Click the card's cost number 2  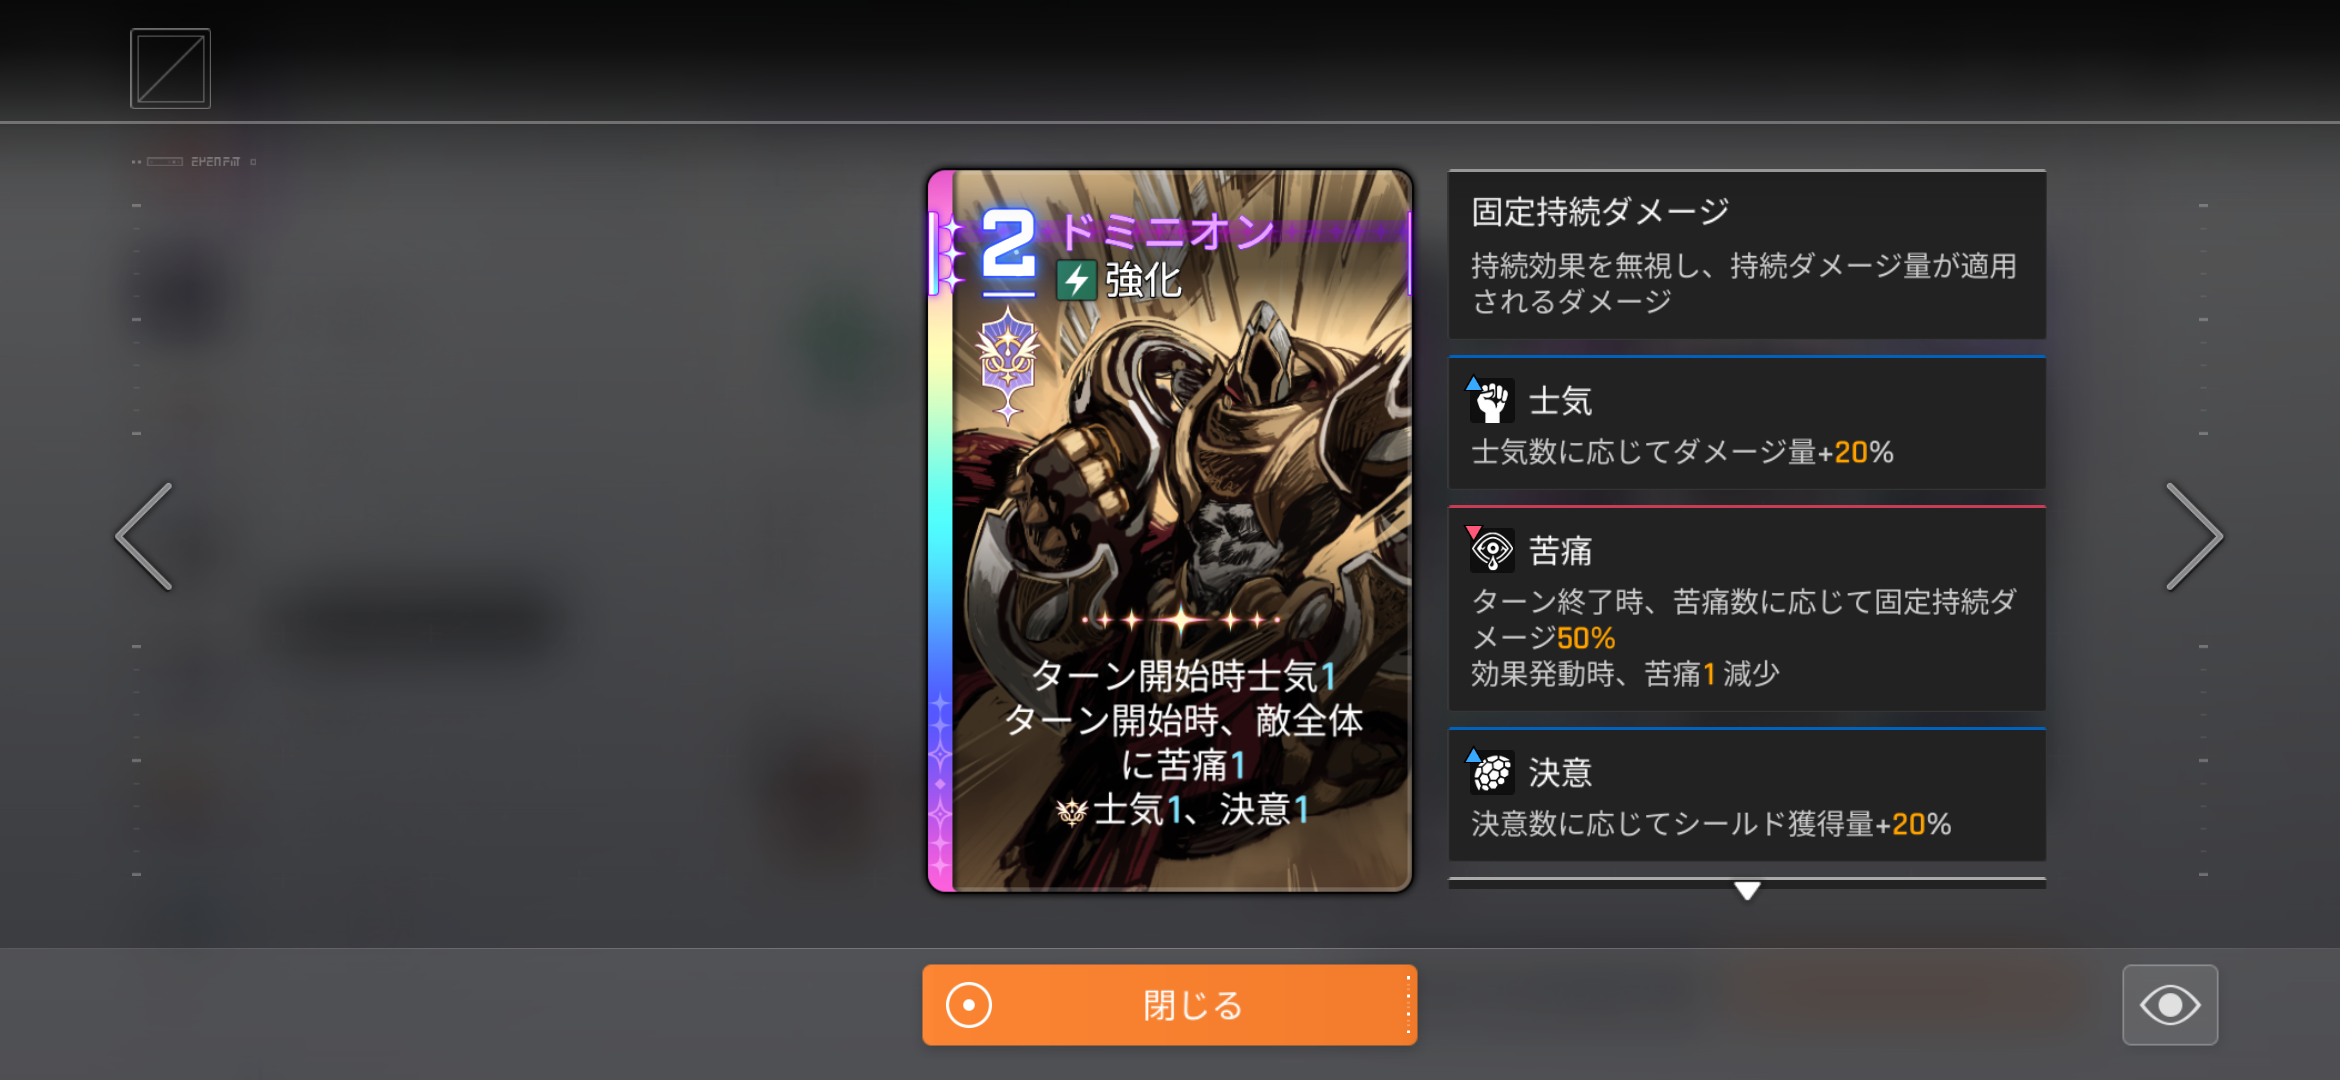1007,243
